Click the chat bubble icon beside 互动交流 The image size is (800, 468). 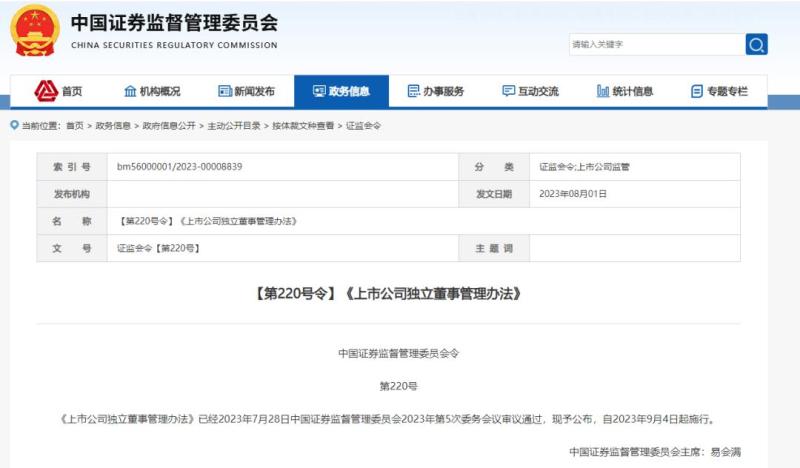509,91
